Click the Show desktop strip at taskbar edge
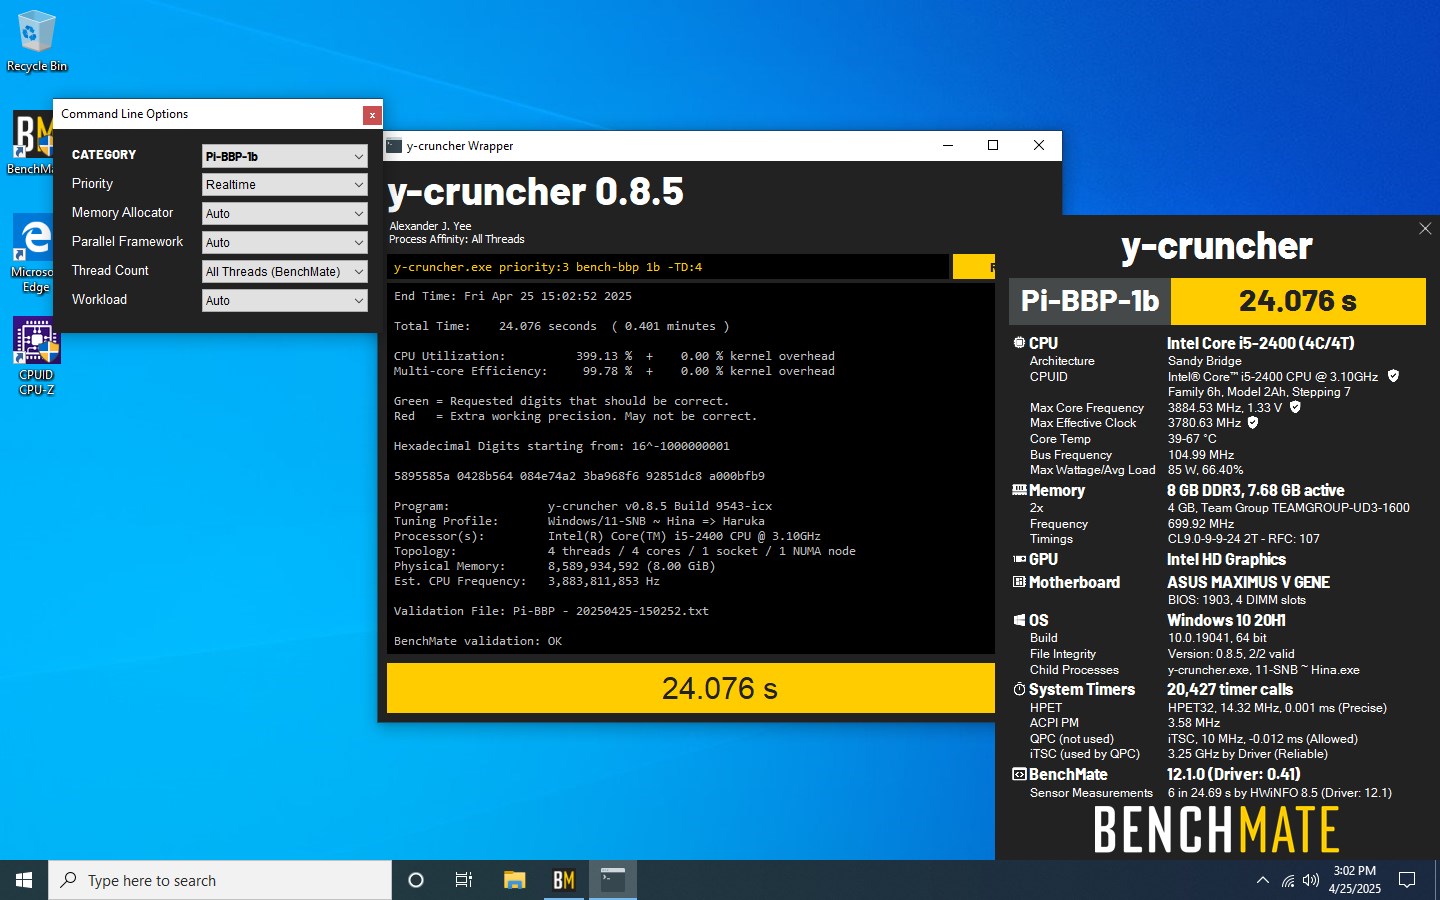 (1437, 880)
